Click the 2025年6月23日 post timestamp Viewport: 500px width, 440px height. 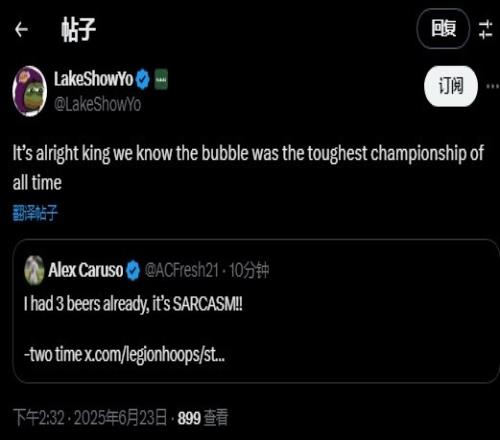coord(120,418)
